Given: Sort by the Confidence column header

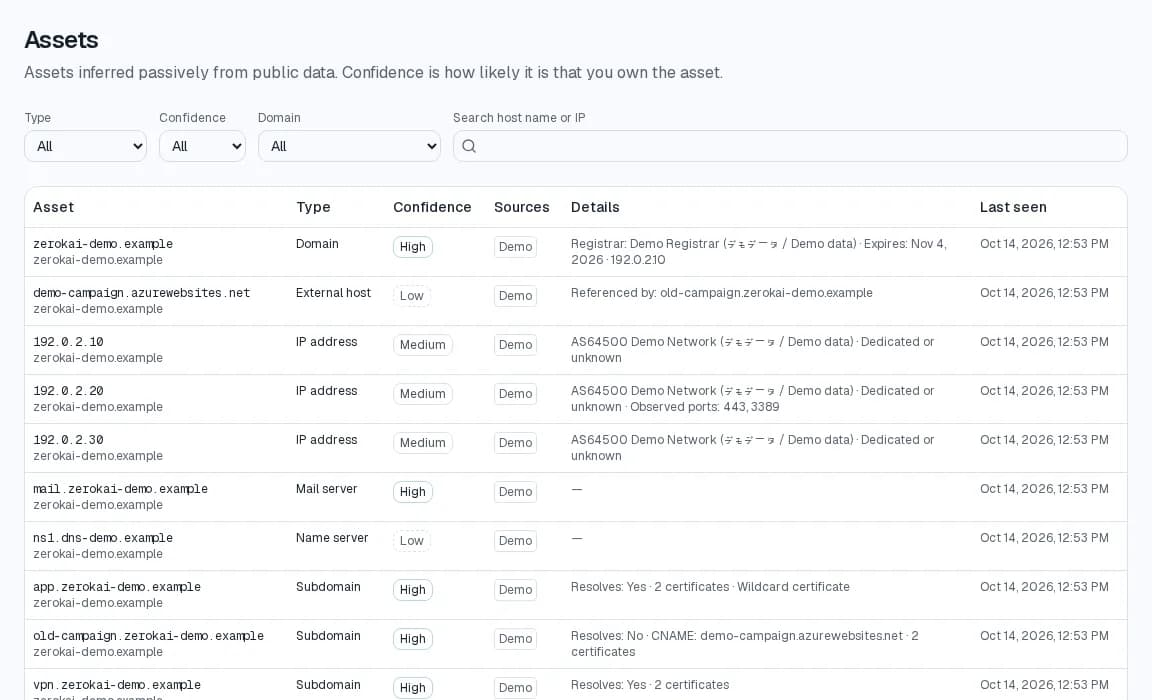Looking at the screenshot, I should [x=432, y=207].
